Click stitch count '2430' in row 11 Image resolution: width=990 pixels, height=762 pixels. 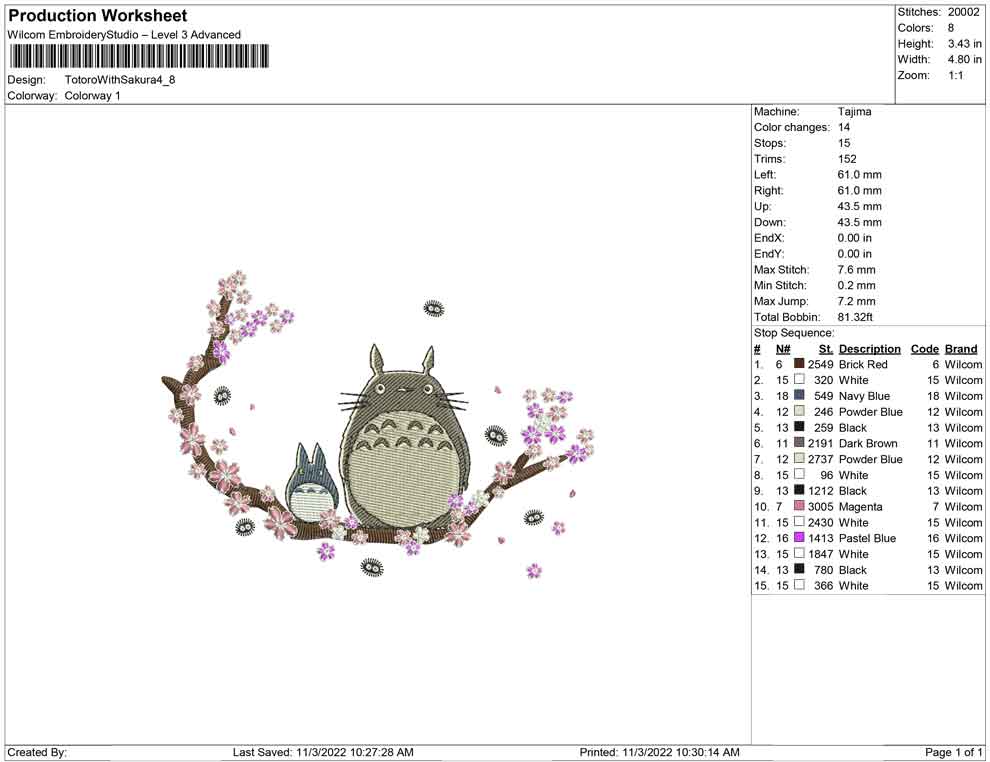click(x=821, y=523)
